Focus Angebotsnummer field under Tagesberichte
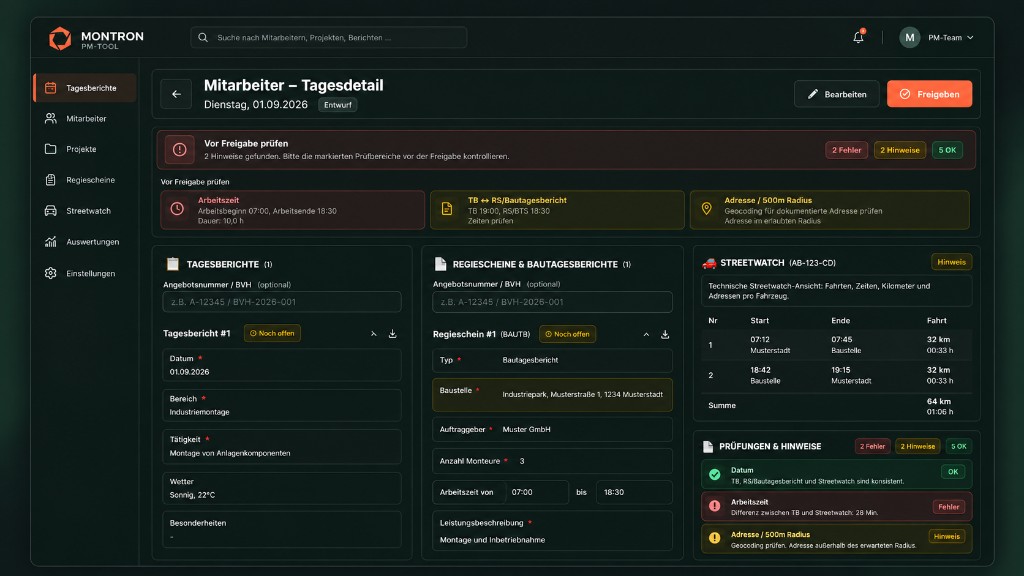This screenshot has width=1024, height=576. click(x=282, y=302)
